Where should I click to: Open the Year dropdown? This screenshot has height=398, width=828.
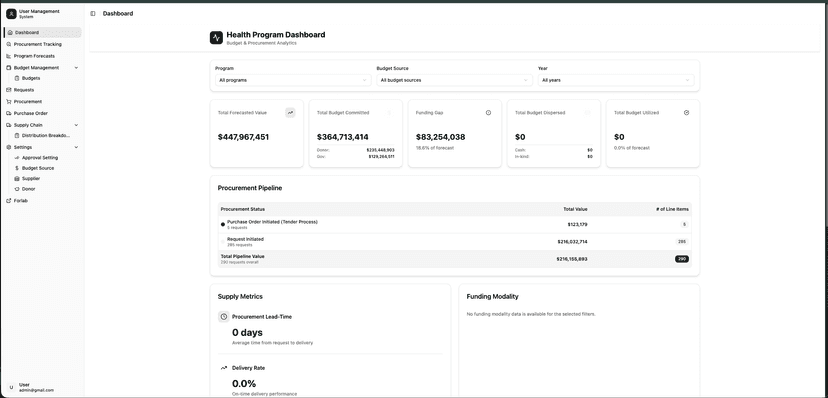coord(616,80)
